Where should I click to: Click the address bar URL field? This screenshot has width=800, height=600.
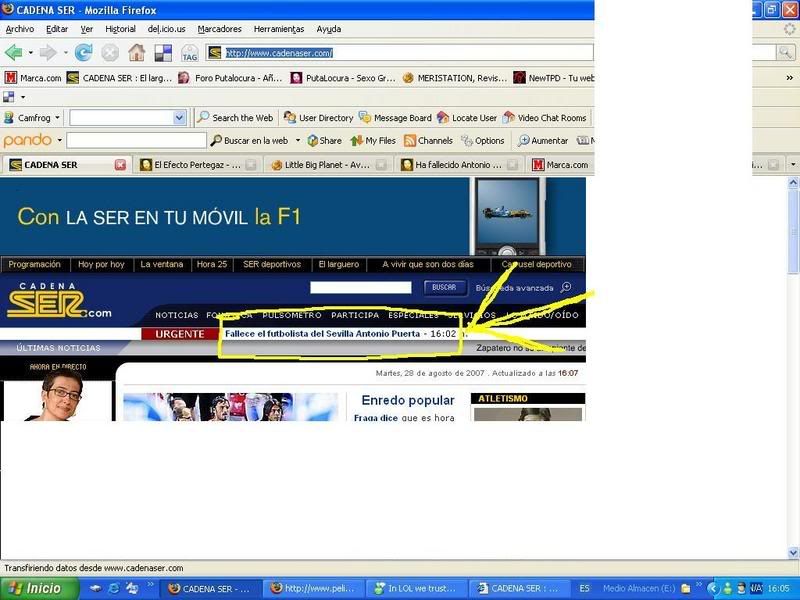click(x=399, y=53)
